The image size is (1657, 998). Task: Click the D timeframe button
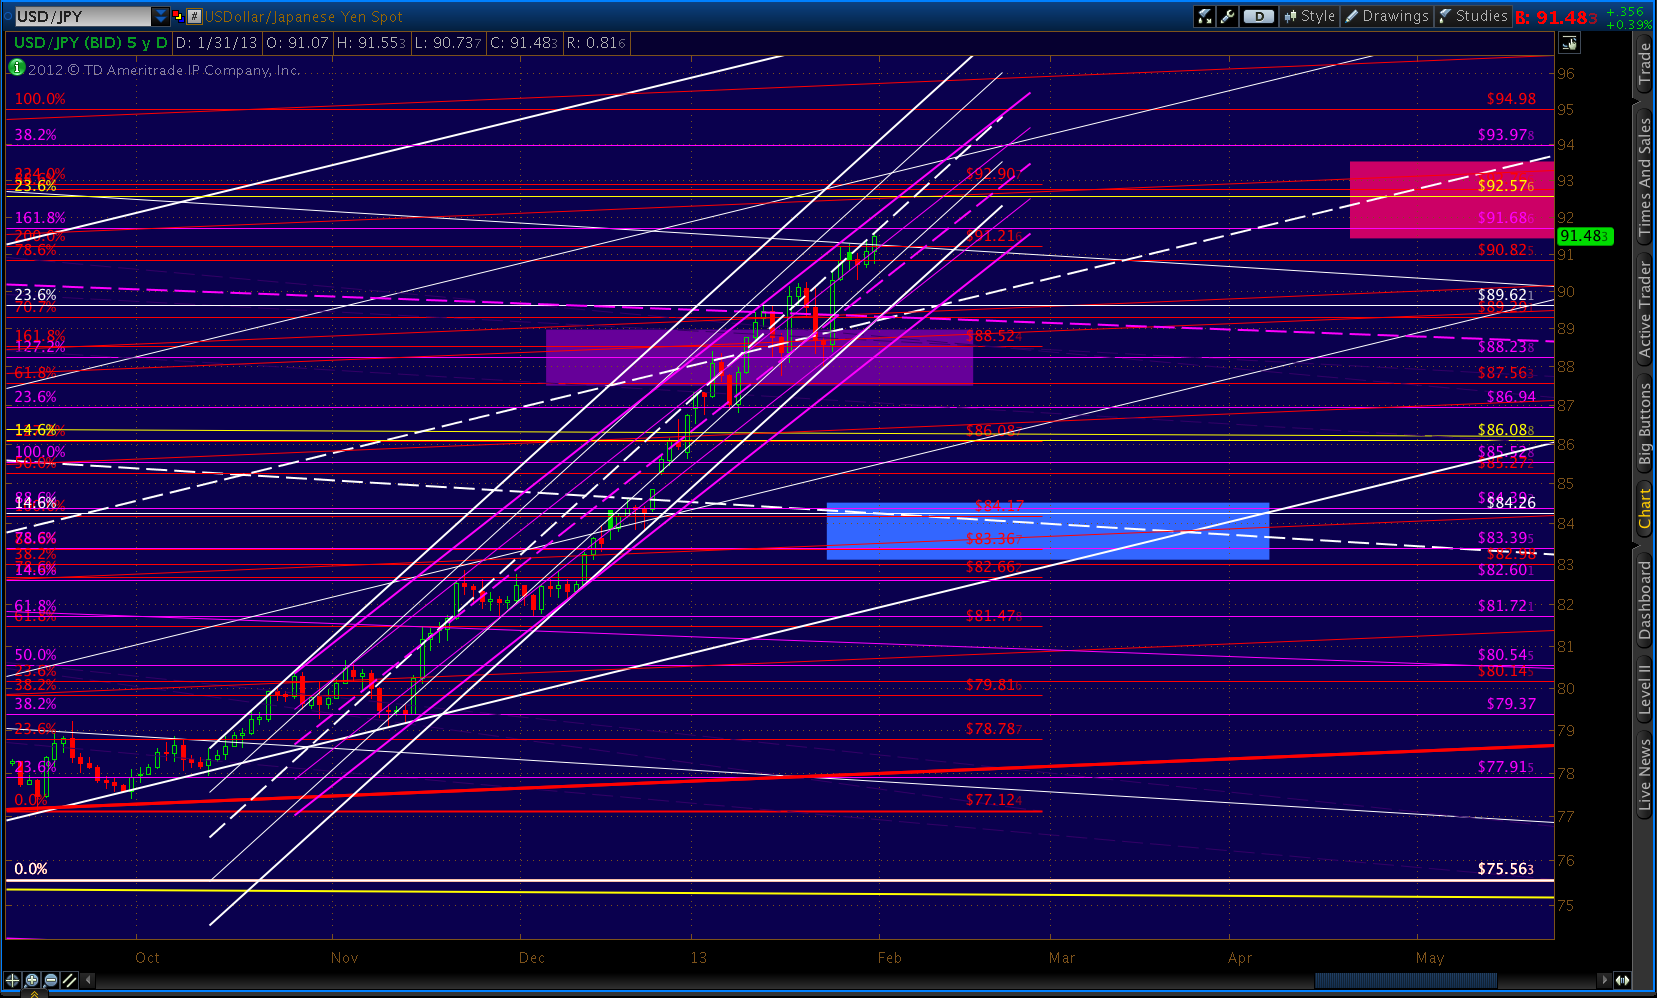[x=1259, y=16]
